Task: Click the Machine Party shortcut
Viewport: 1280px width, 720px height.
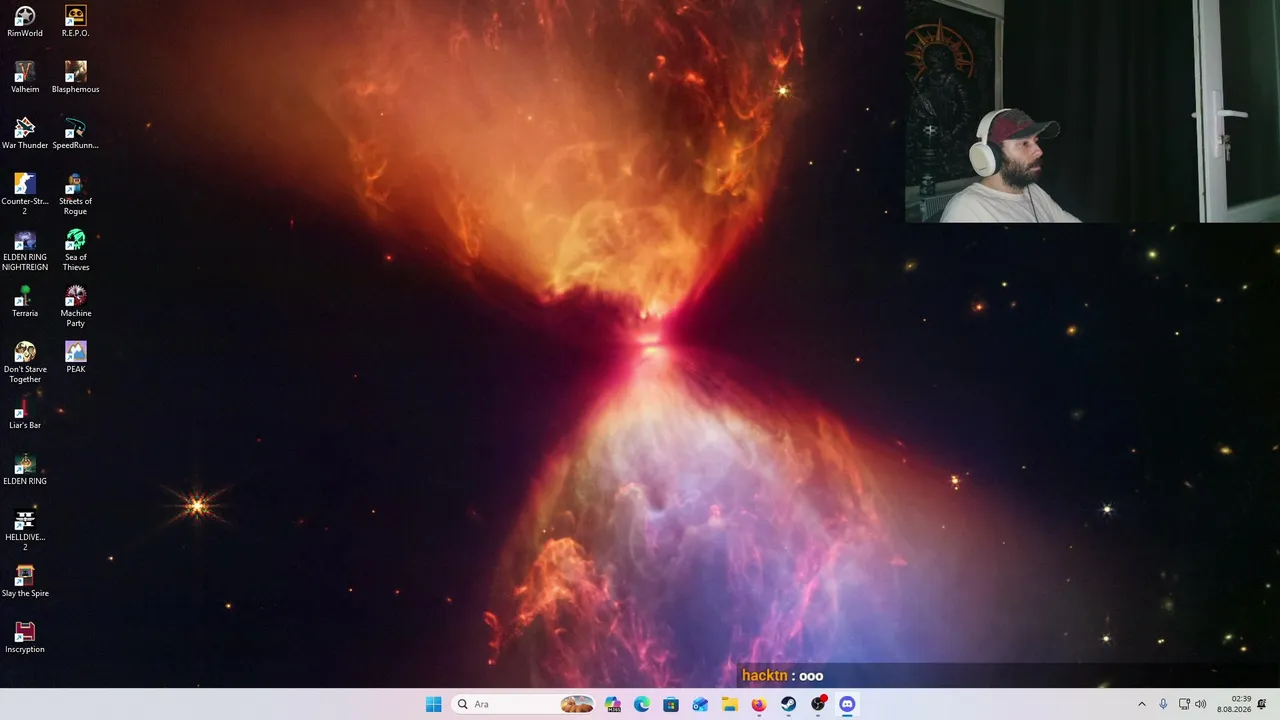Action: 76,307
